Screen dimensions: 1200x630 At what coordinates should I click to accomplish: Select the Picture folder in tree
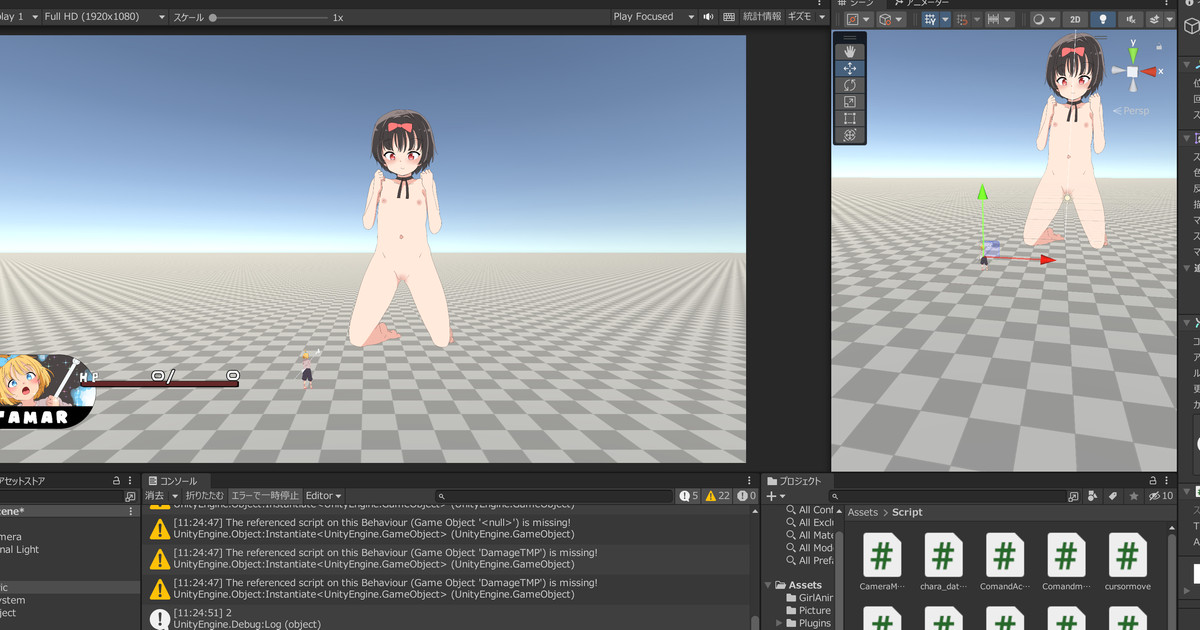(808, 610)
